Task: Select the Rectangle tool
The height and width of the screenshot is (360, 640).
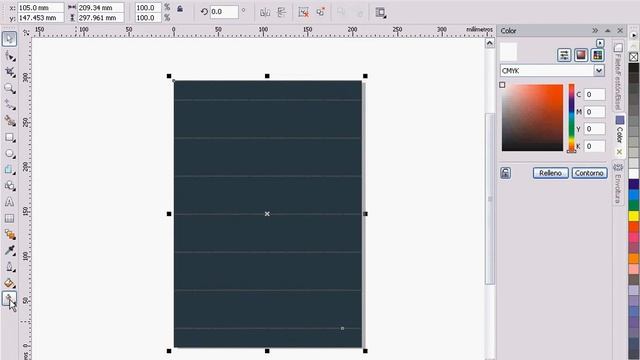Action: click(10, 138)
